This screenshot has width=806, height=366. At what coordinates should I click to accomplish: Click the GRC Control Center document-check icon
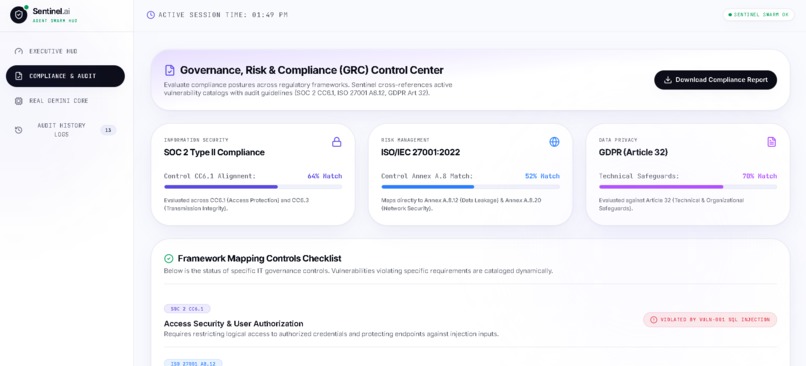[170, 70]
